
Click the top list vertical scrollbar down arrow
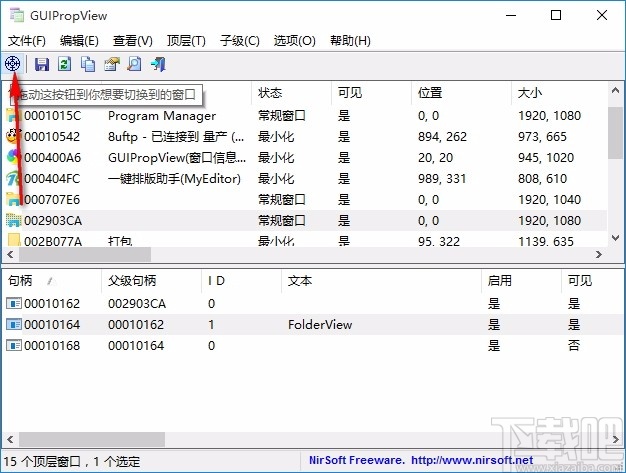[x=615, y=238]
